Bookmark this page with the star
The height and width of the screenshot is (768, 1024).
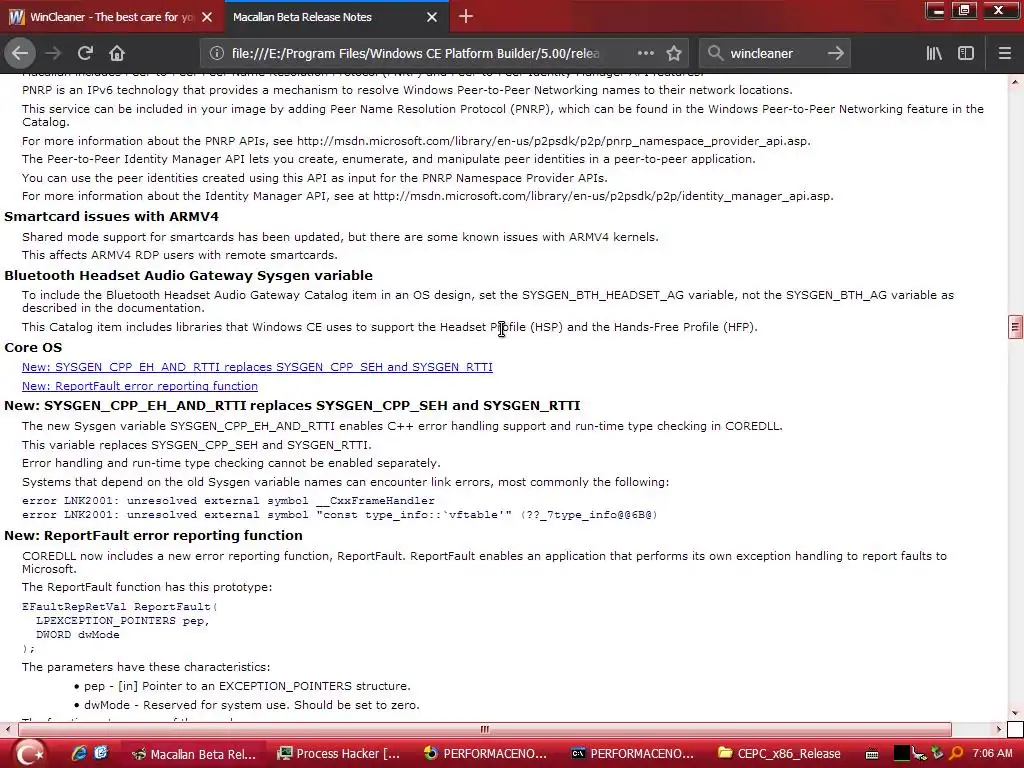674,54
